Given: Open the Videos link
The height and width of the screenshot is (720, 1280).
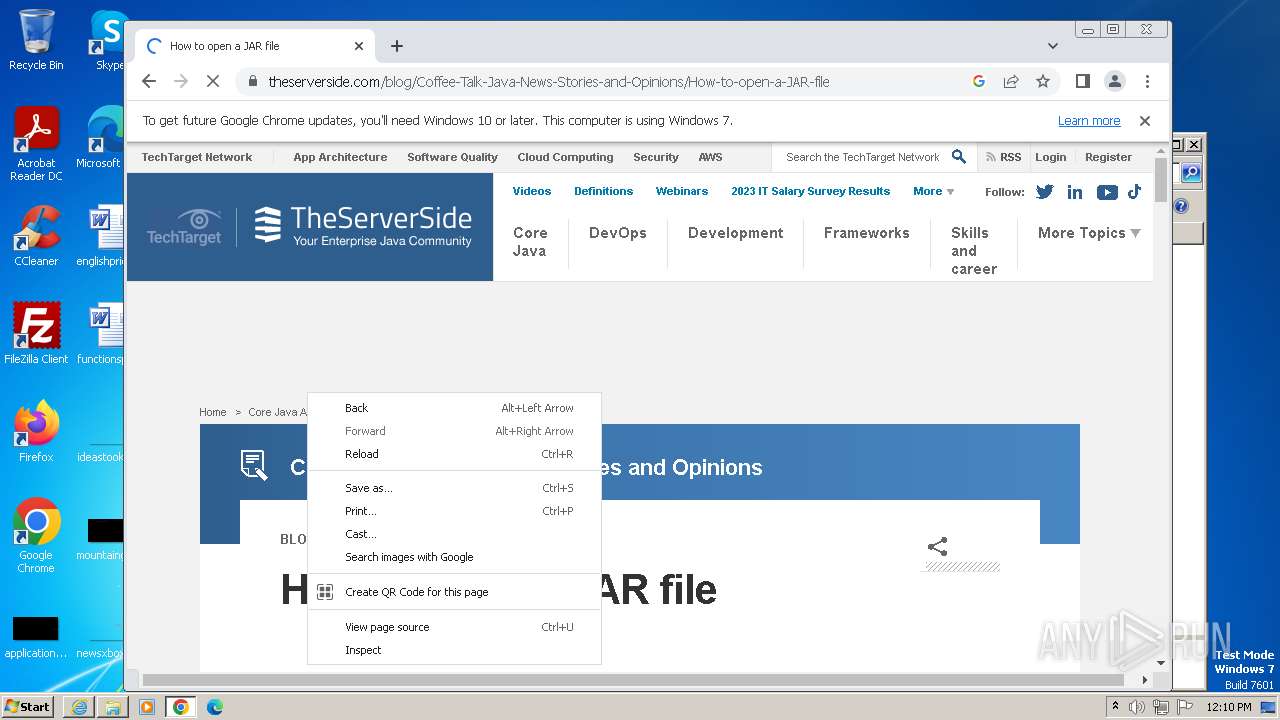Looking at the screenshot, I should 532,191.
